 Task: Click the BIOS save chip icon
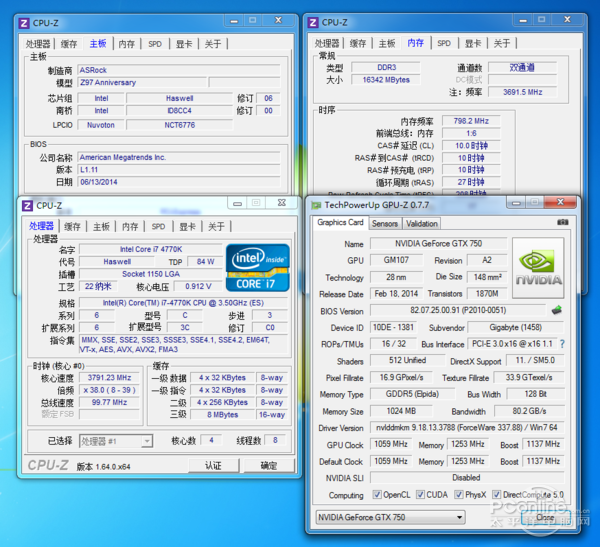point(557,310)
